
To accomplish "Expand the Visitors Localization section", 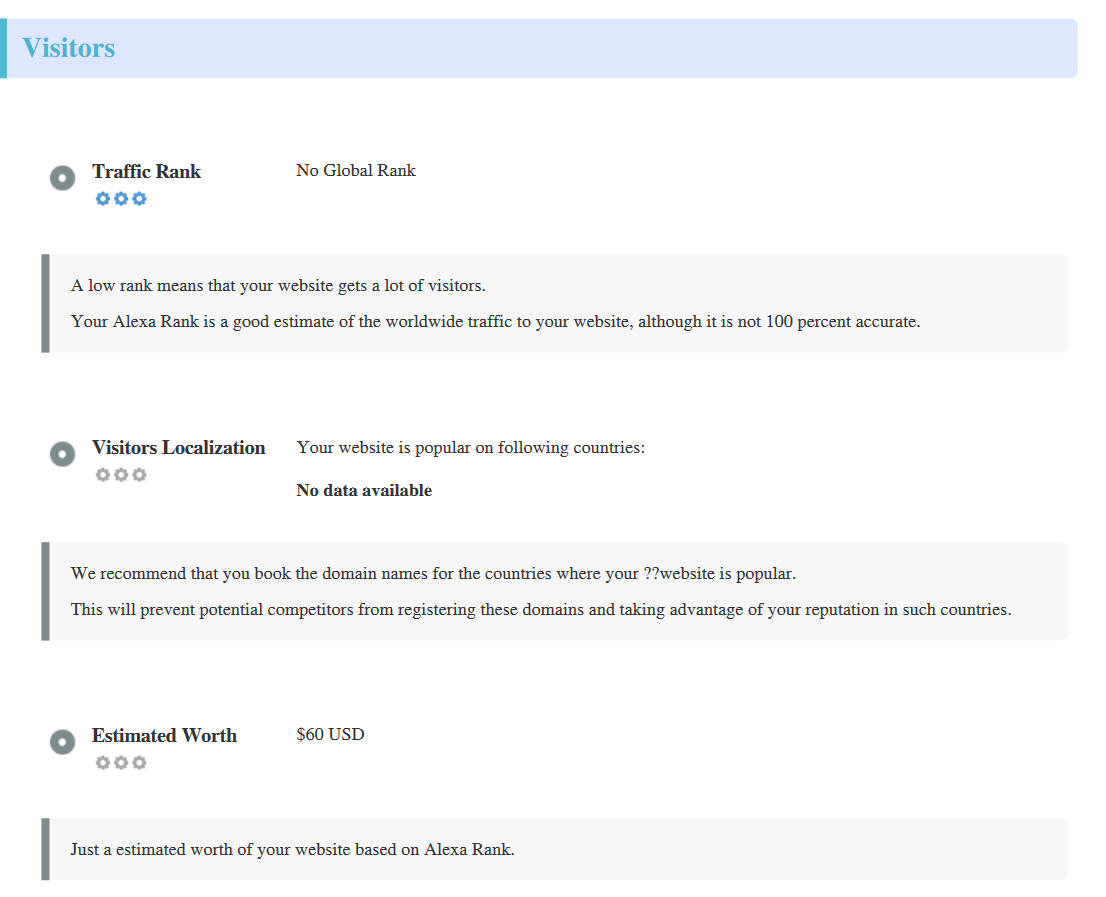I will 178,447.
